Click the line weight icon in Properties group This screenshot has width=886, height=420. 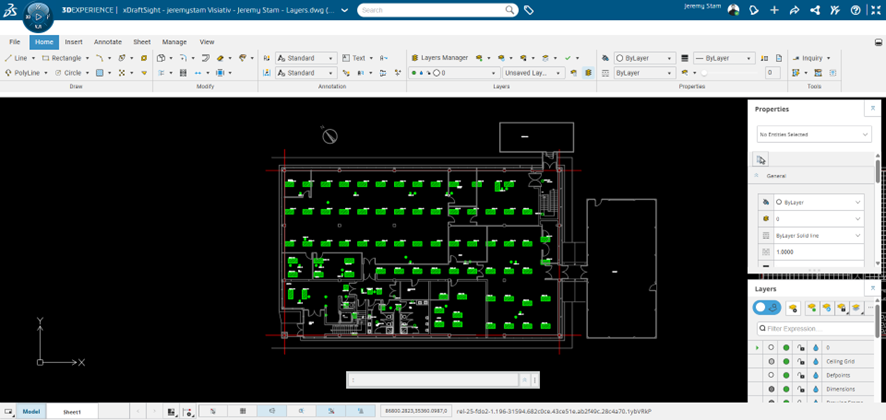tap(685, 58)
